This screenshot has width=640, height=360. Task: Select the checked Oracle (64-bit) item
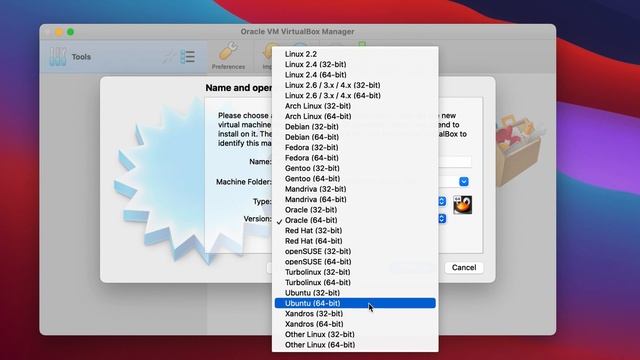click(355, 220)
